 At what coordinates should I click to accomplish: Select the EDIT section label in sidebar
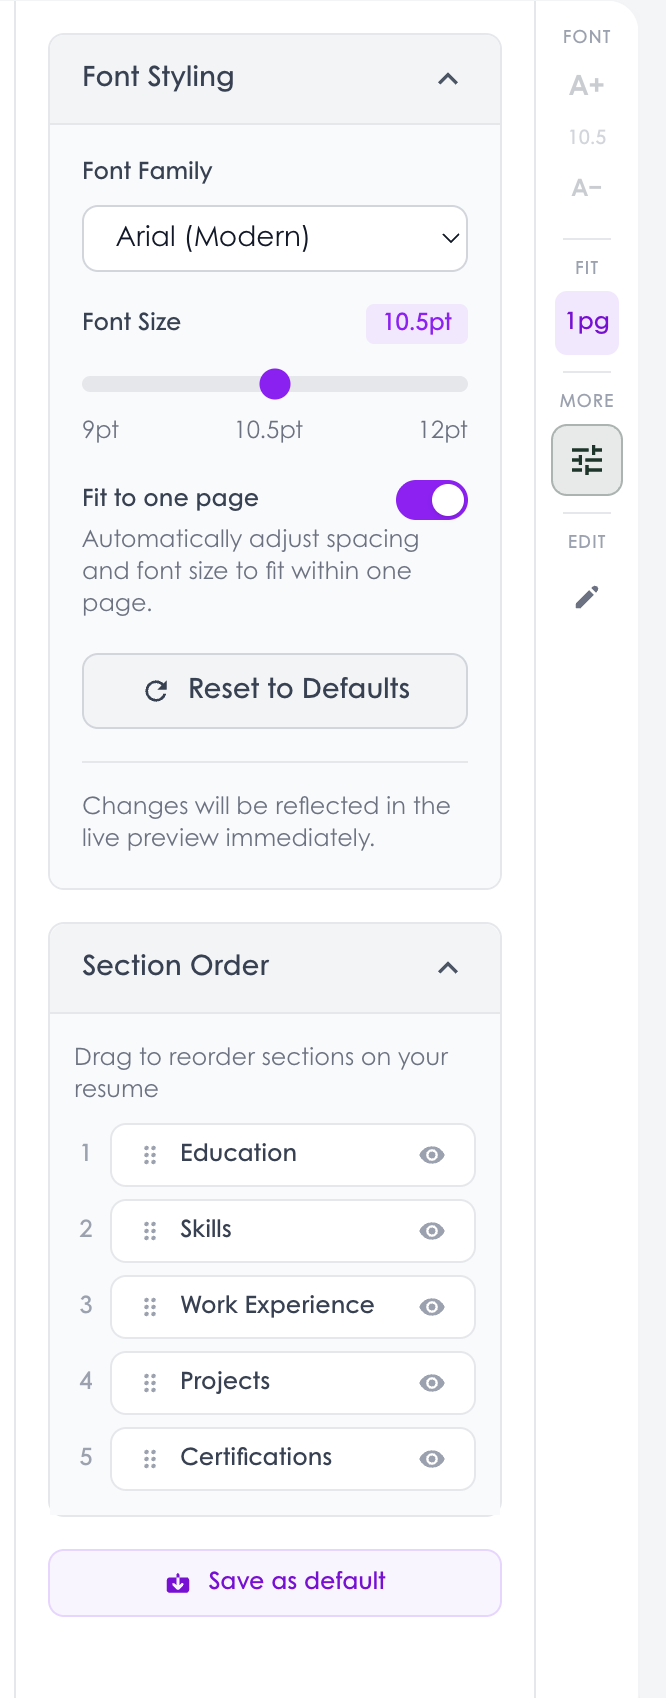pyautogui.click(x=586, y=541)
